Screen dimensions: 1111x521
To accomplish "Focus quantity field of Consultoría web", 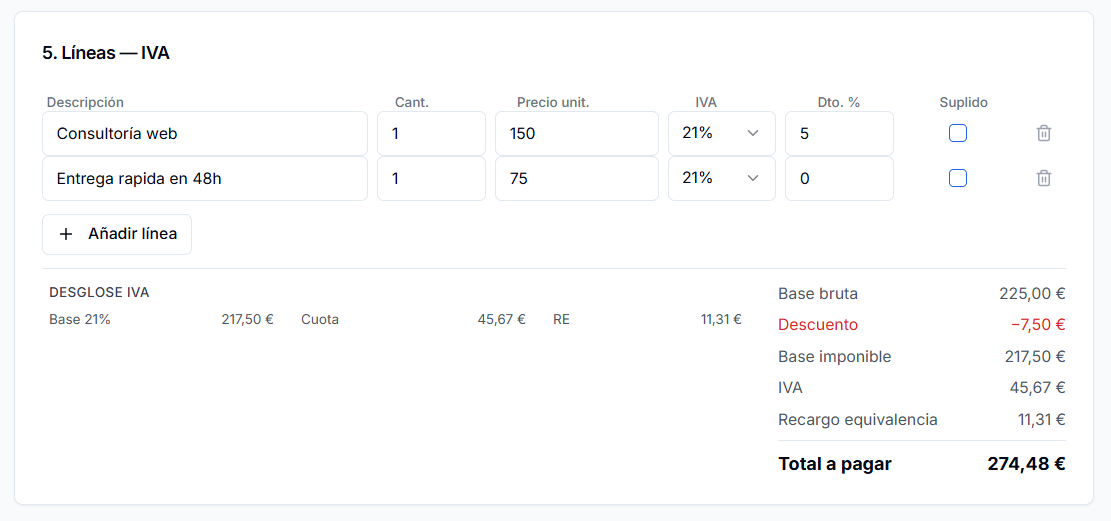I will 431,133.
